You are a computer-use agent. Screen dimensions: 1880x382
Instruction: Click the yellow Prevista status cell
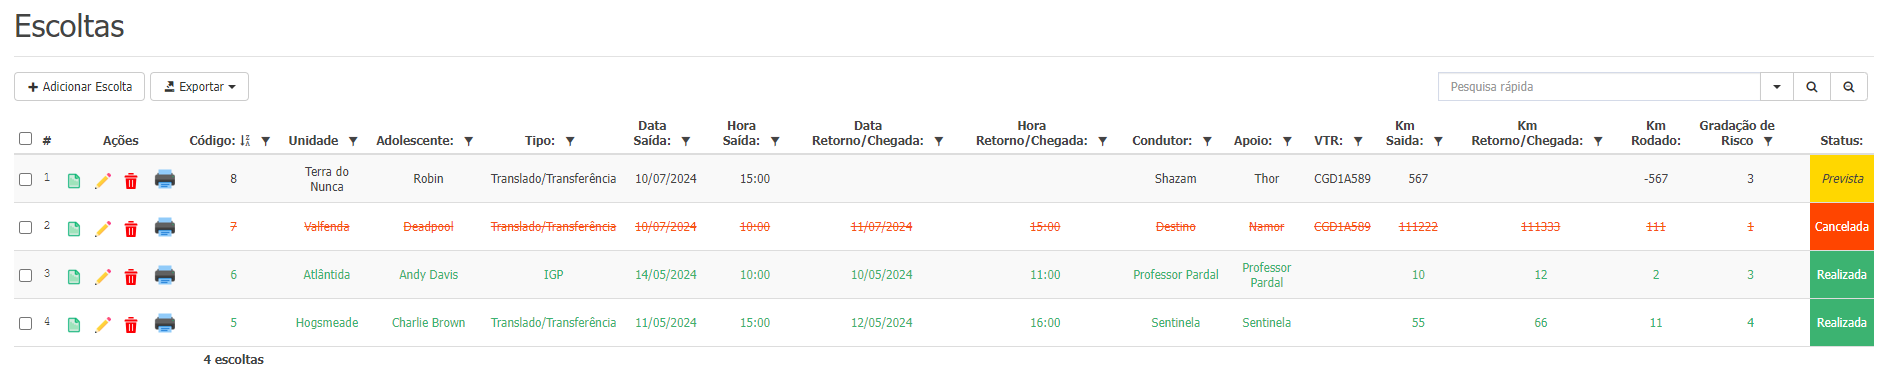(x=1842, y=179)
